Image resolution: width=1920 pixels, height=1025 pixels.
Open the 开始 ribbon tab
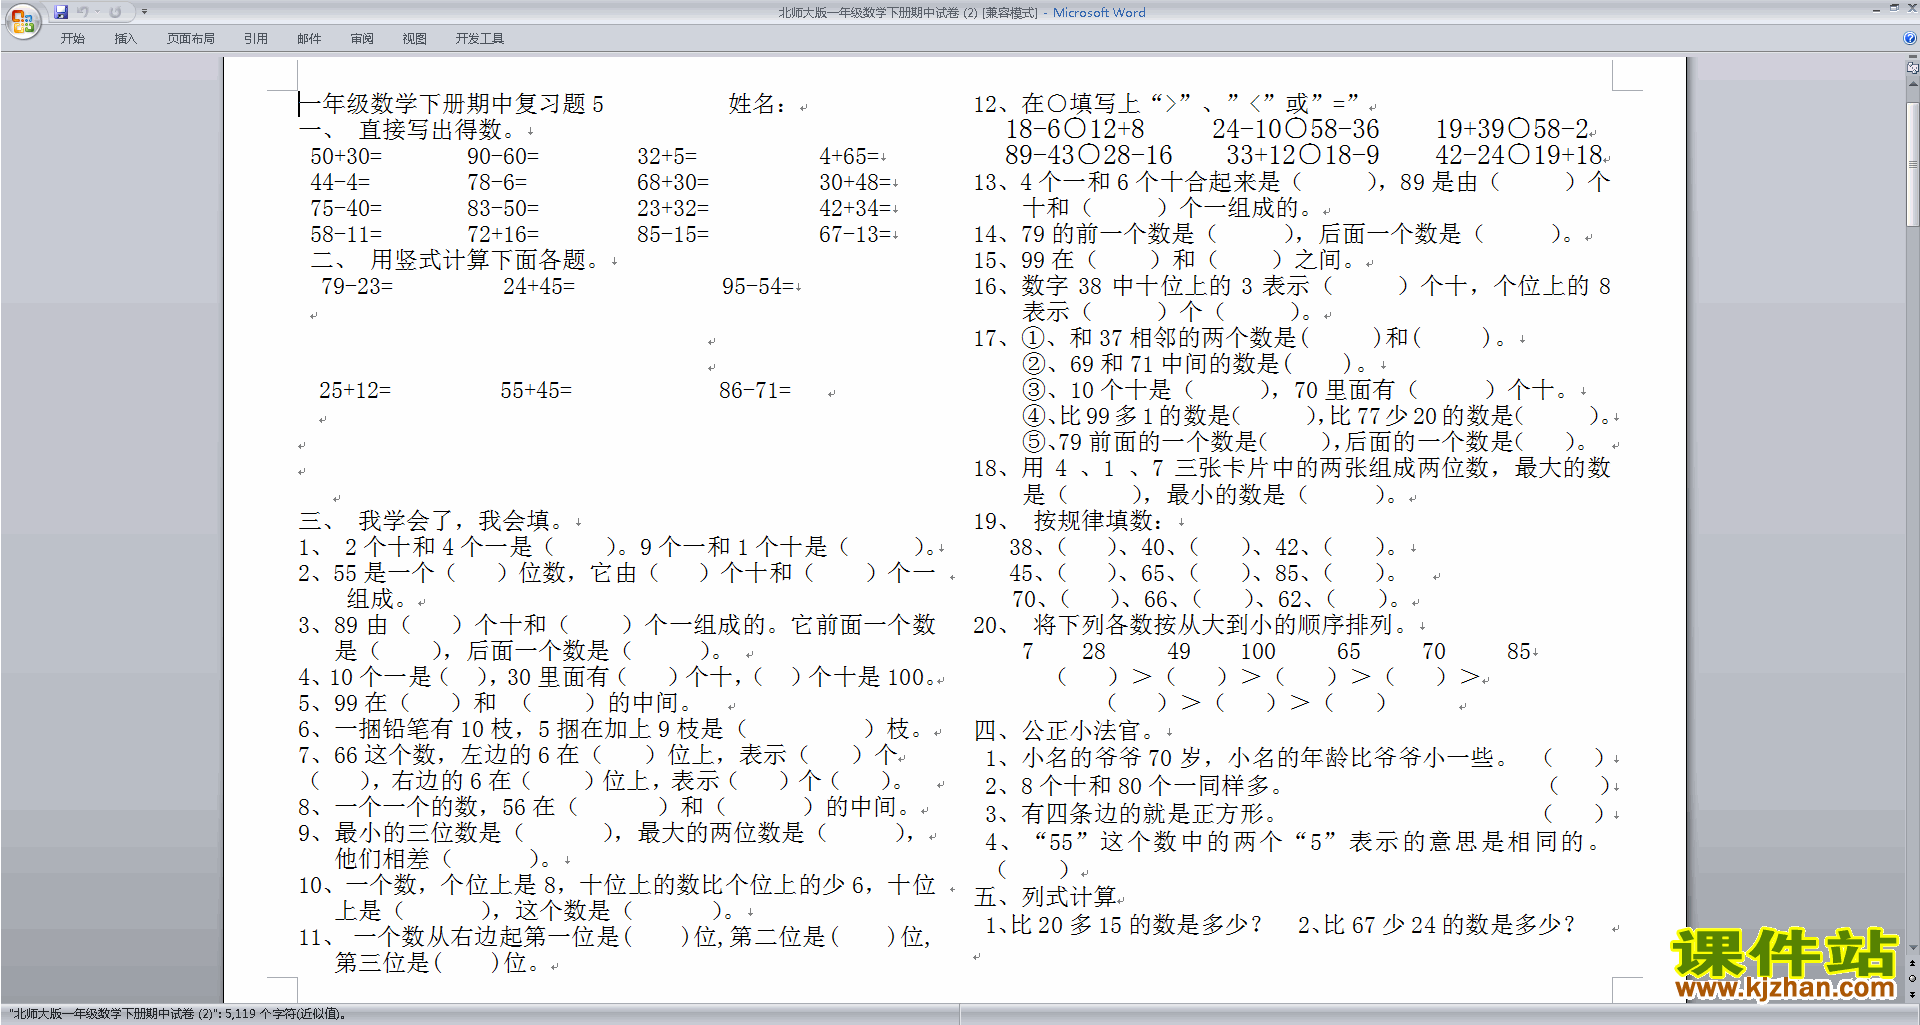[x=72, y=39]
